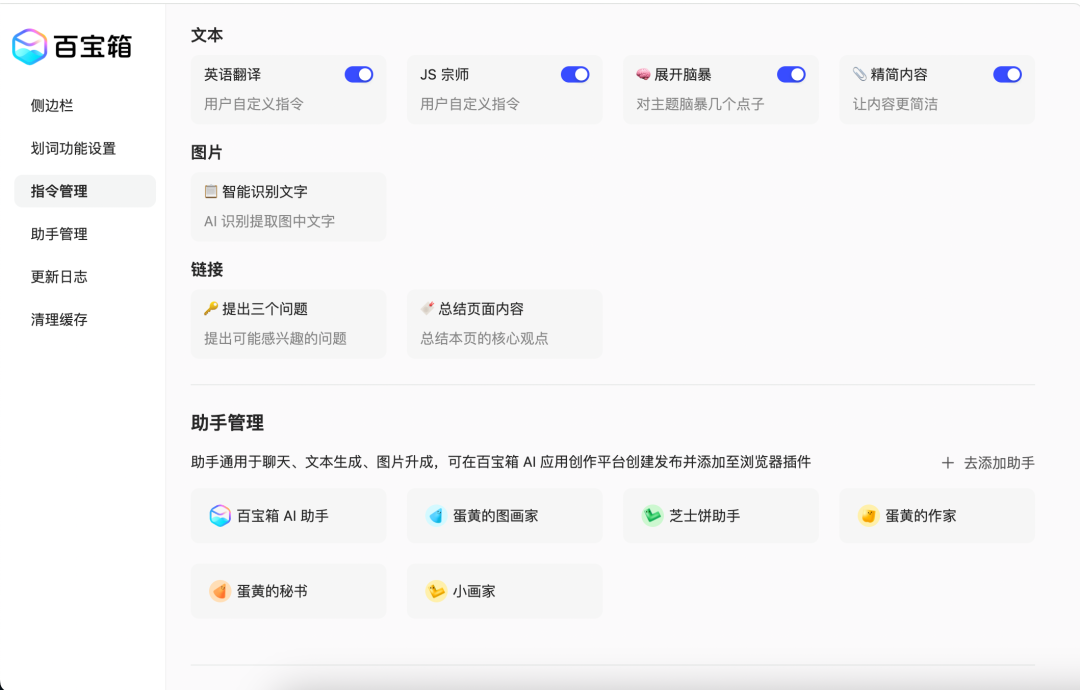Disable the 展开脑暴 switch
The image size is (1080, 690).
click(791, 74)
